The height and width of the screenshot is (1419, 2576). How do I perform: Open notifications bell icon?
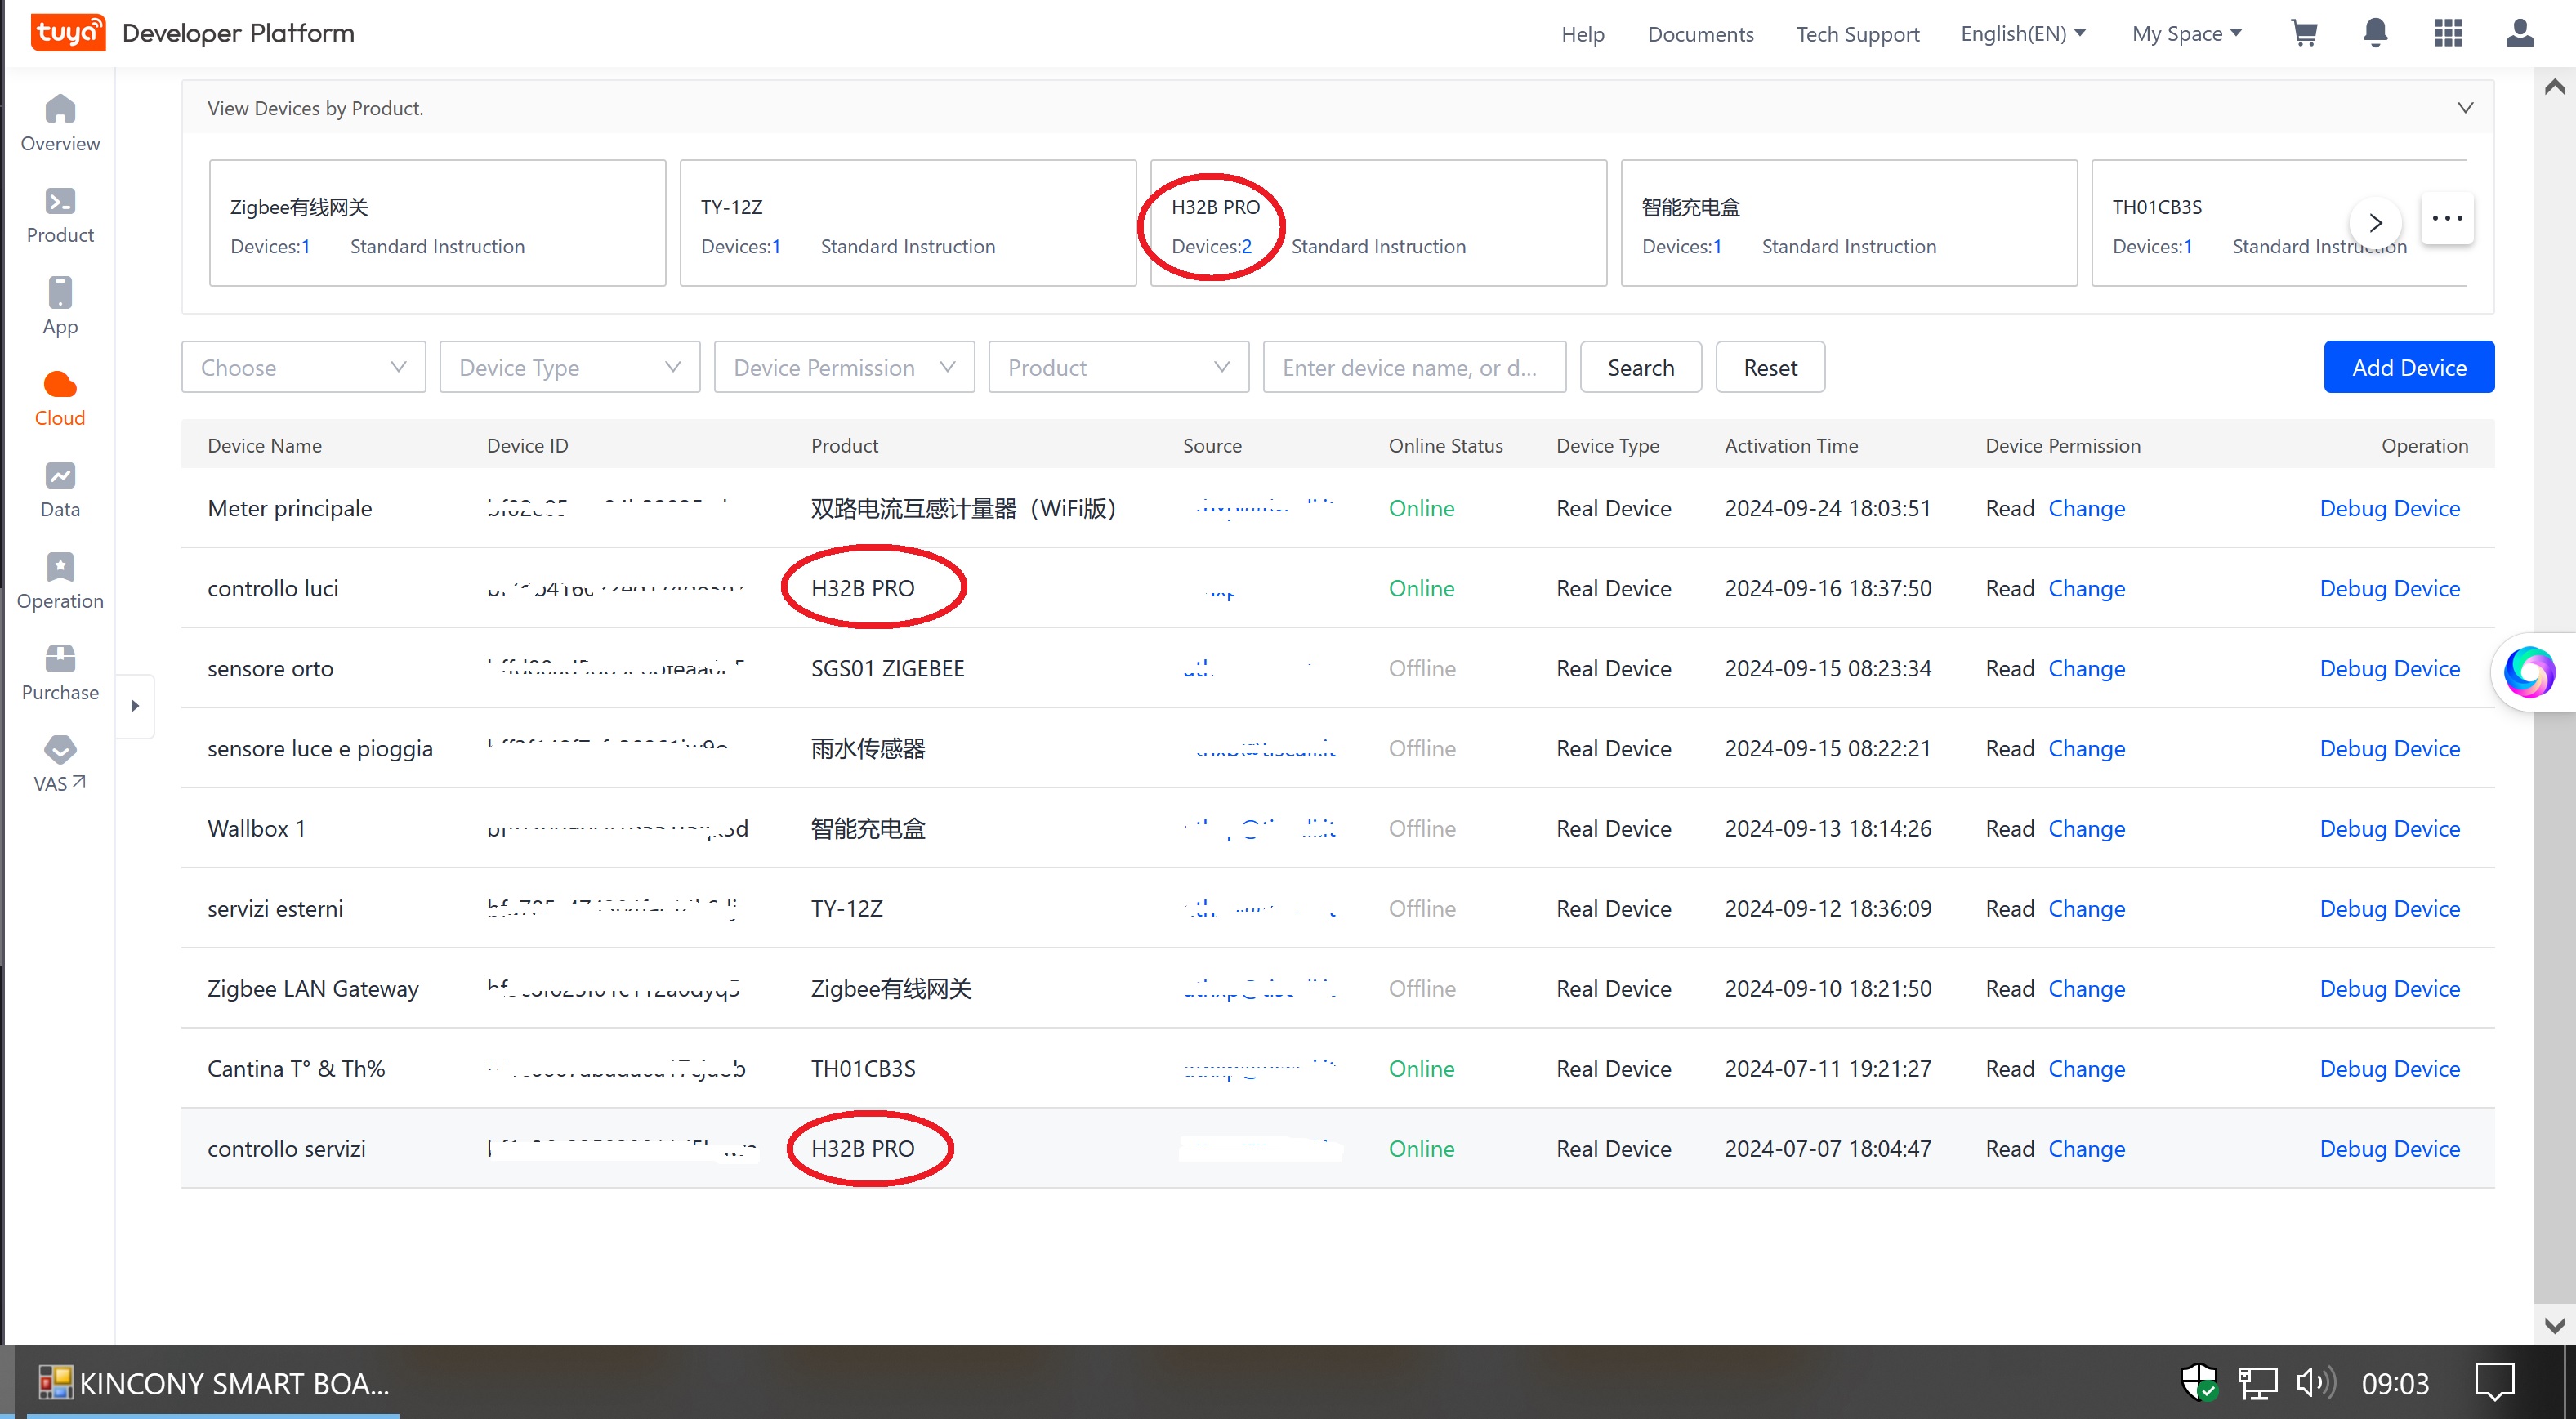tap(2375, 33)
